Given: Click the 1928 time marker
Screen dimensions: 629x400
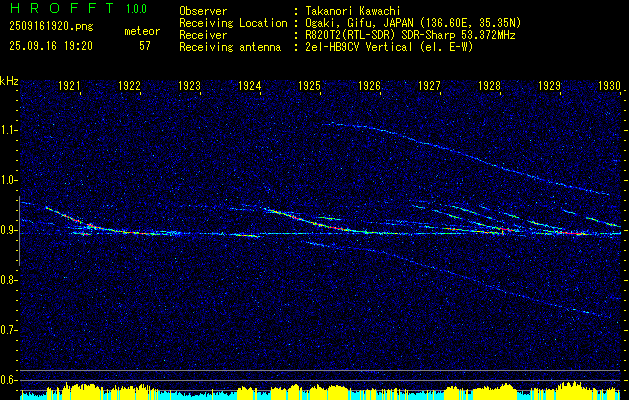Looking at the screenshot, I should (x=489, y=85).
